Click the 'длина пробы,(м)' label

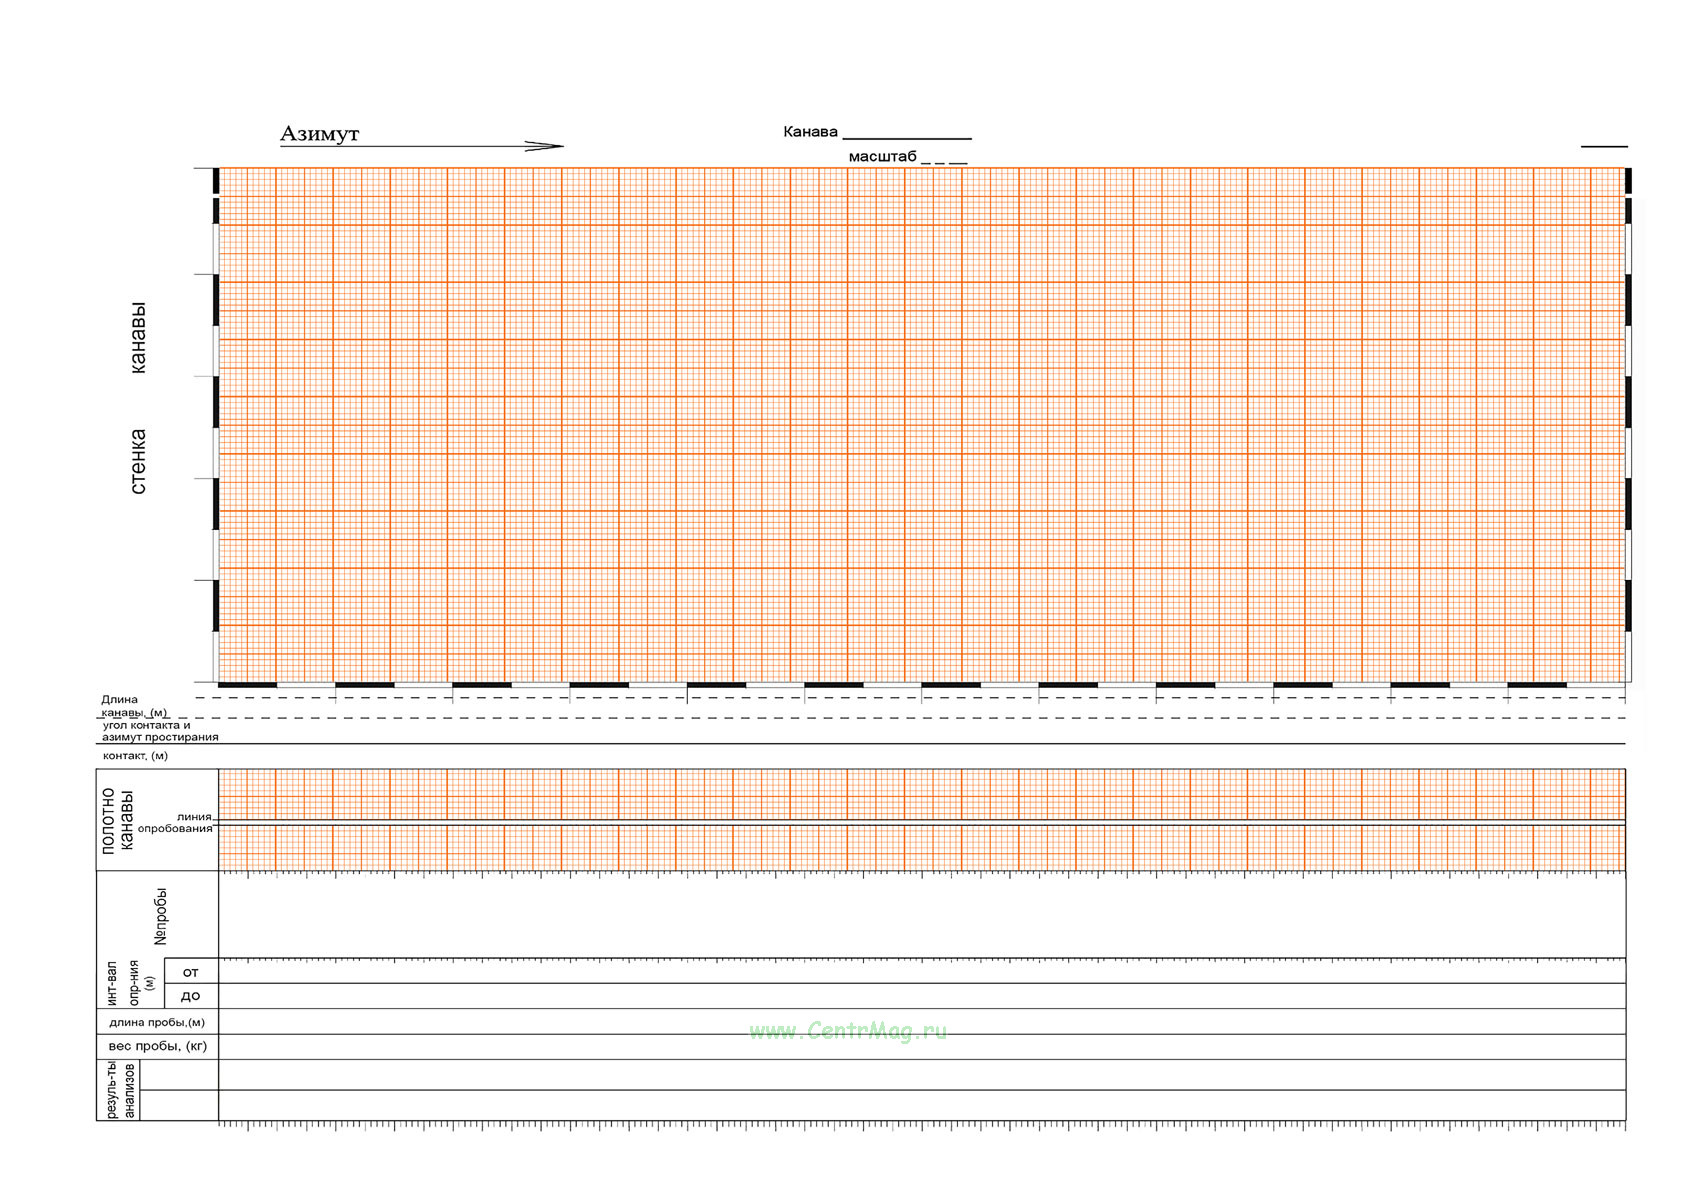click(x=157, y=1022)
